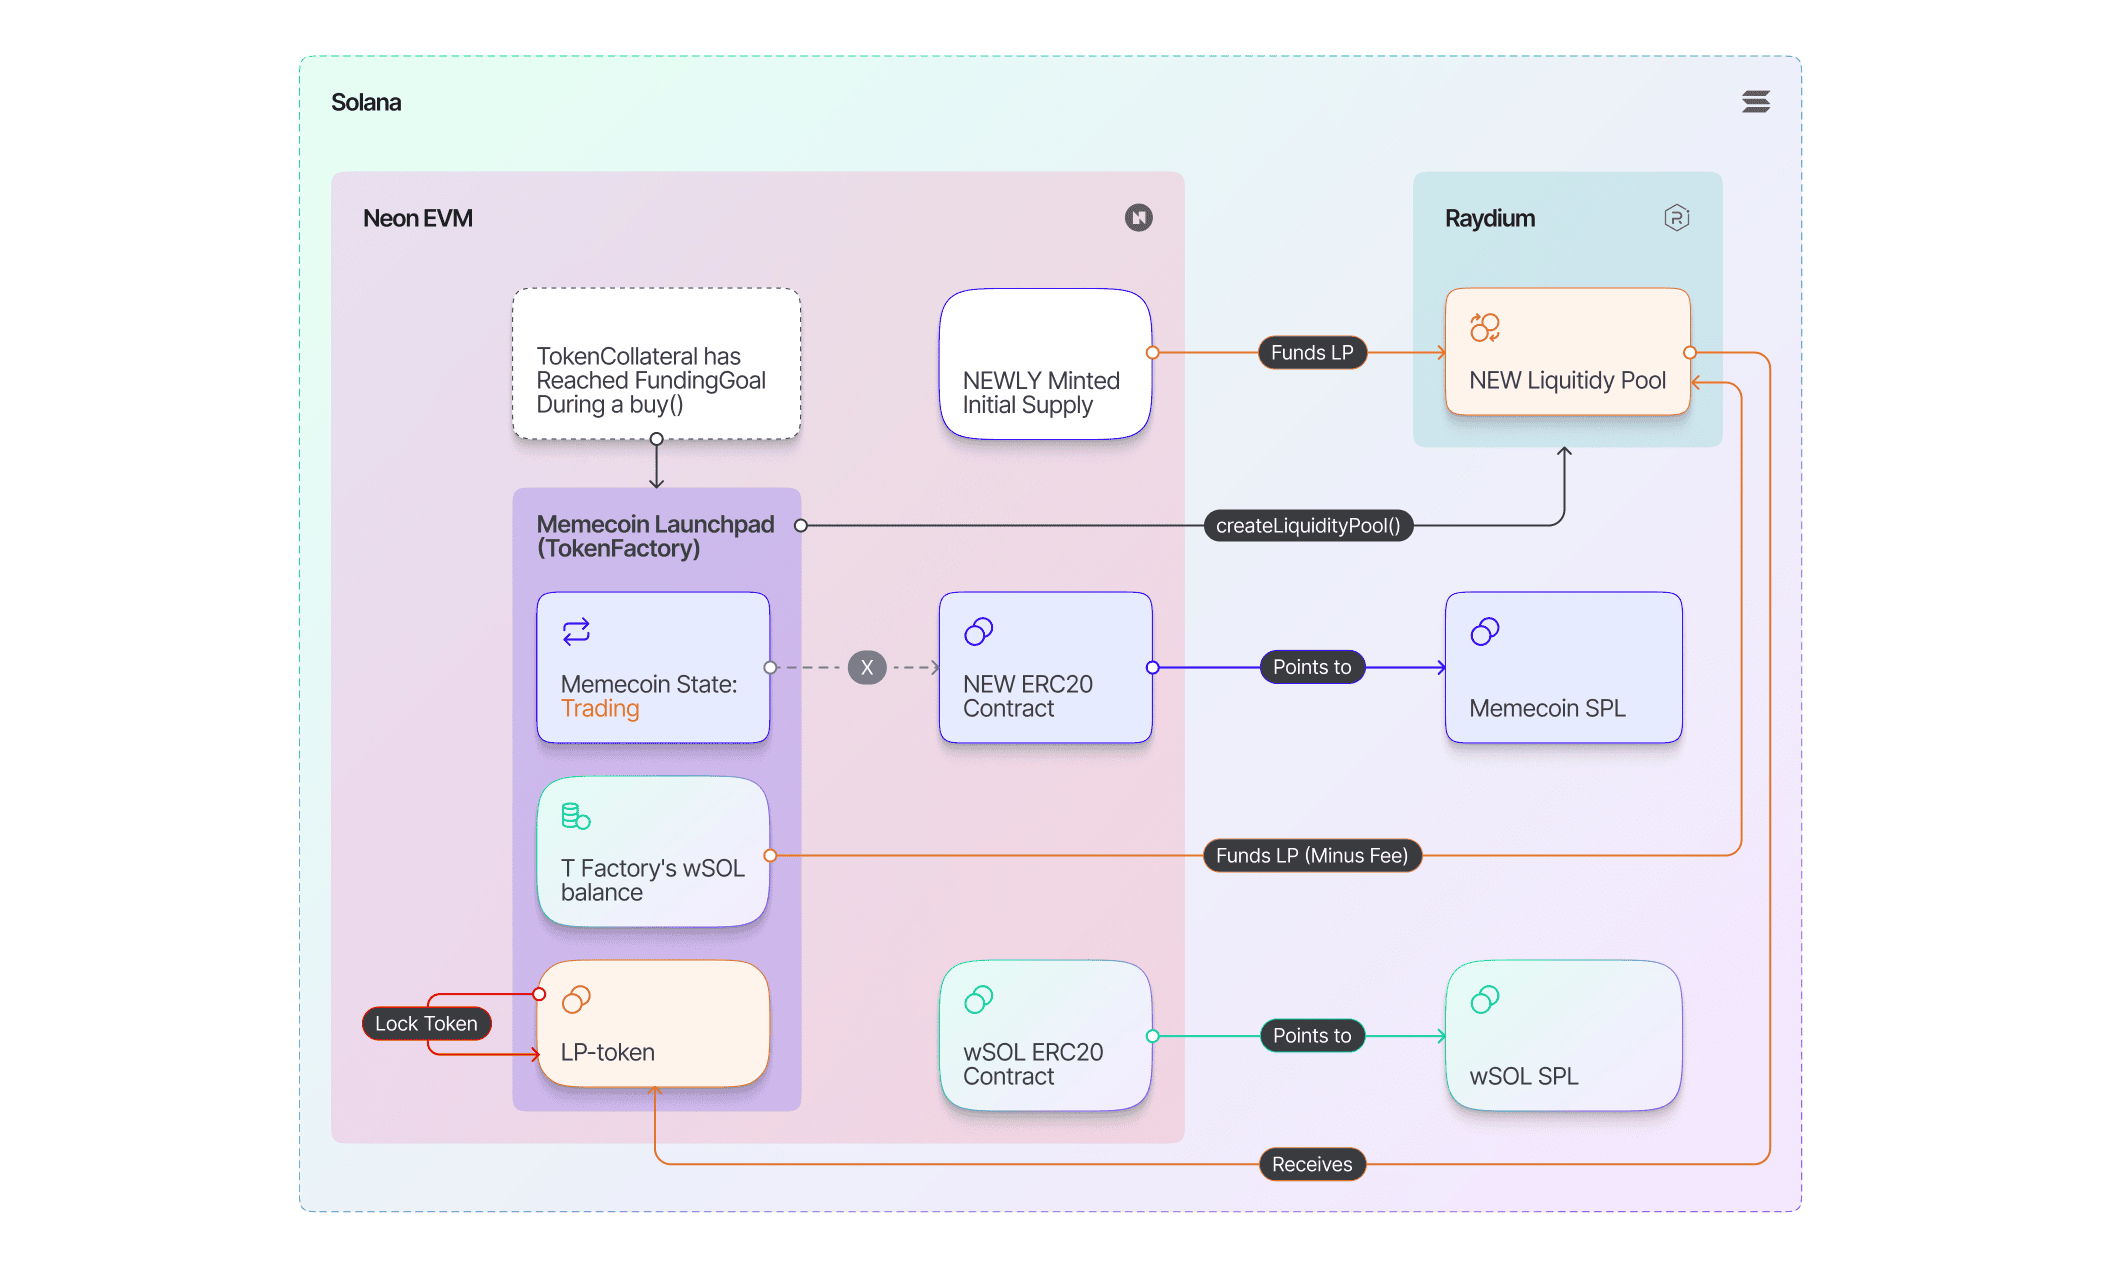The image size is (2101, 1267).
Task: Click the coins icon in wSOL SPL box
Action: coord(1485,999)
